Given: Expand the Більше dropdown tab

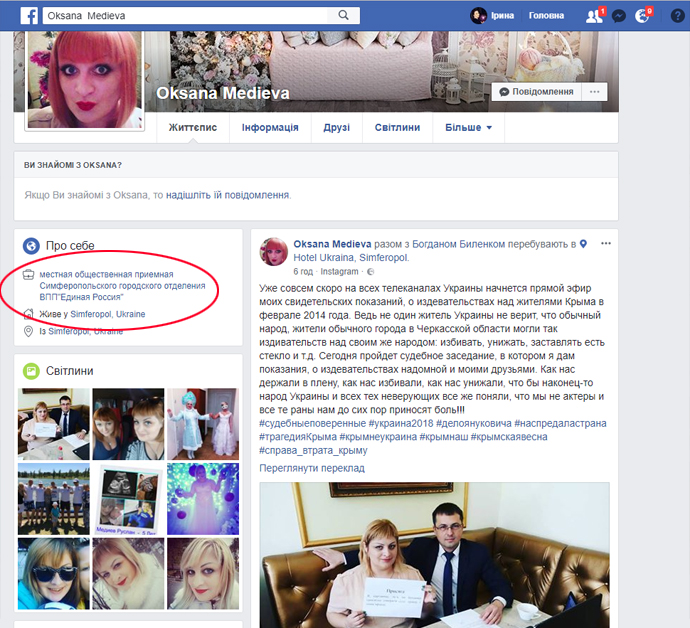Looking at the screenshot, I should click(468, 128).
